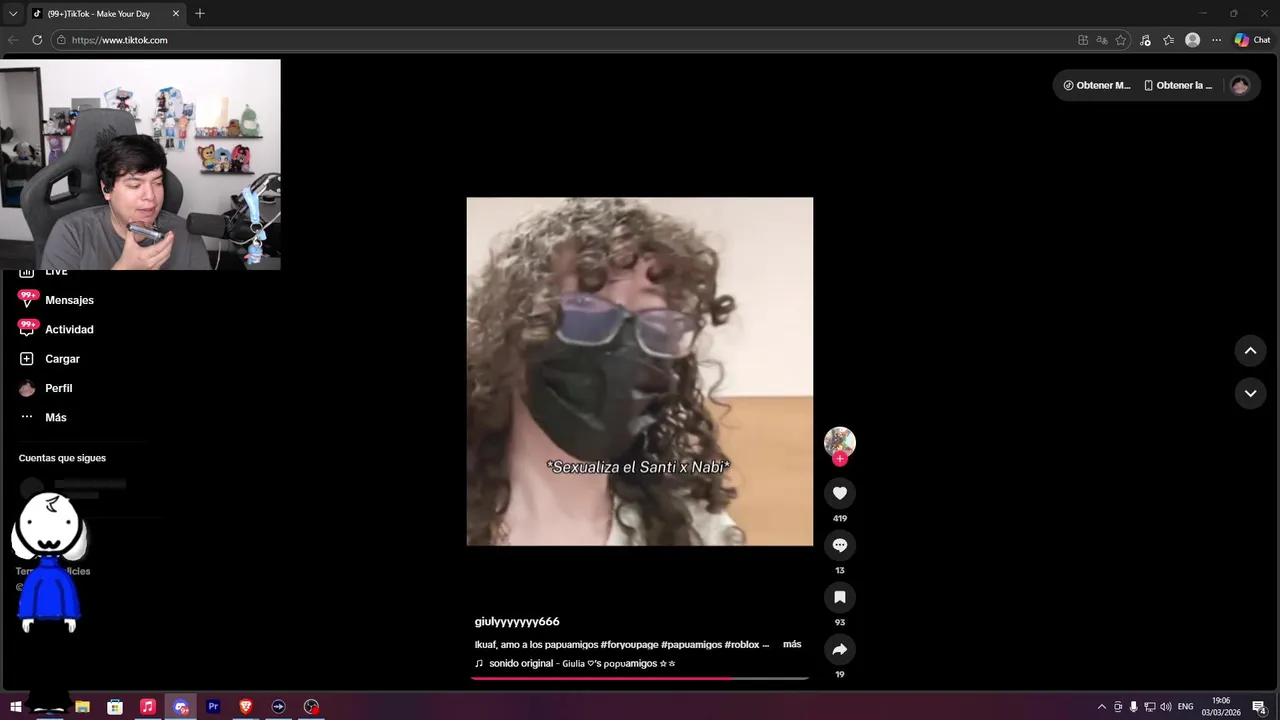Viewport: 1280px width, 720px height.
Task: Follow the creator via the red plus
Action: (840, 459)
